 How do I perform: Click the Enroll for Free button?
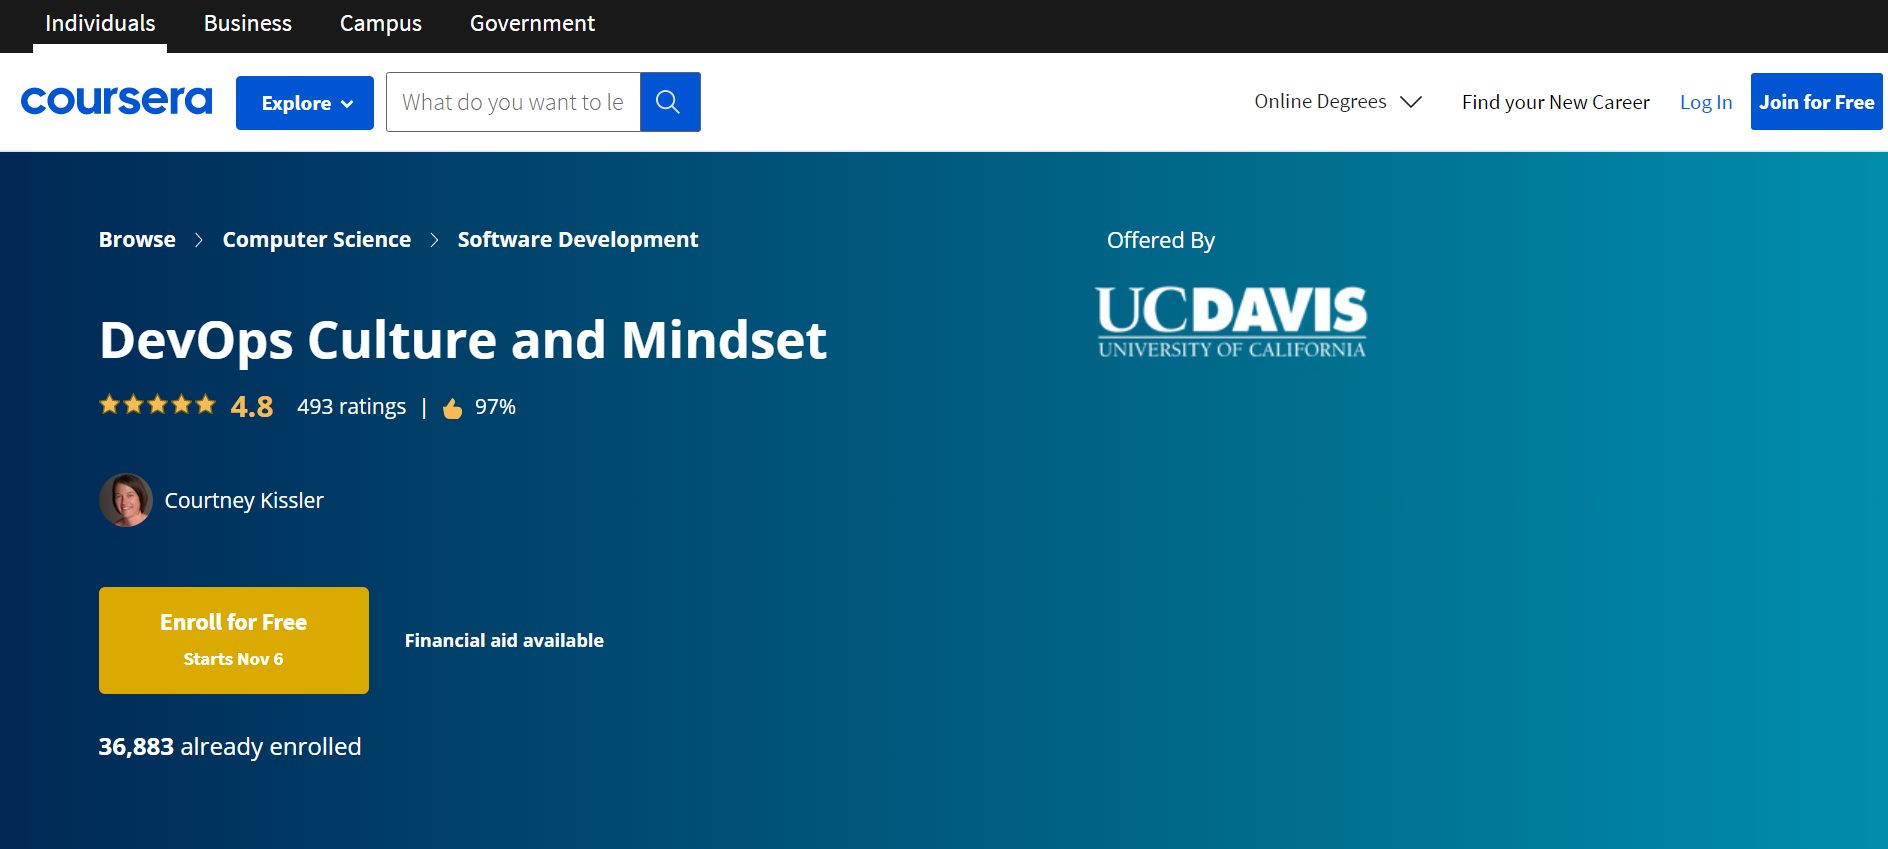234,640
